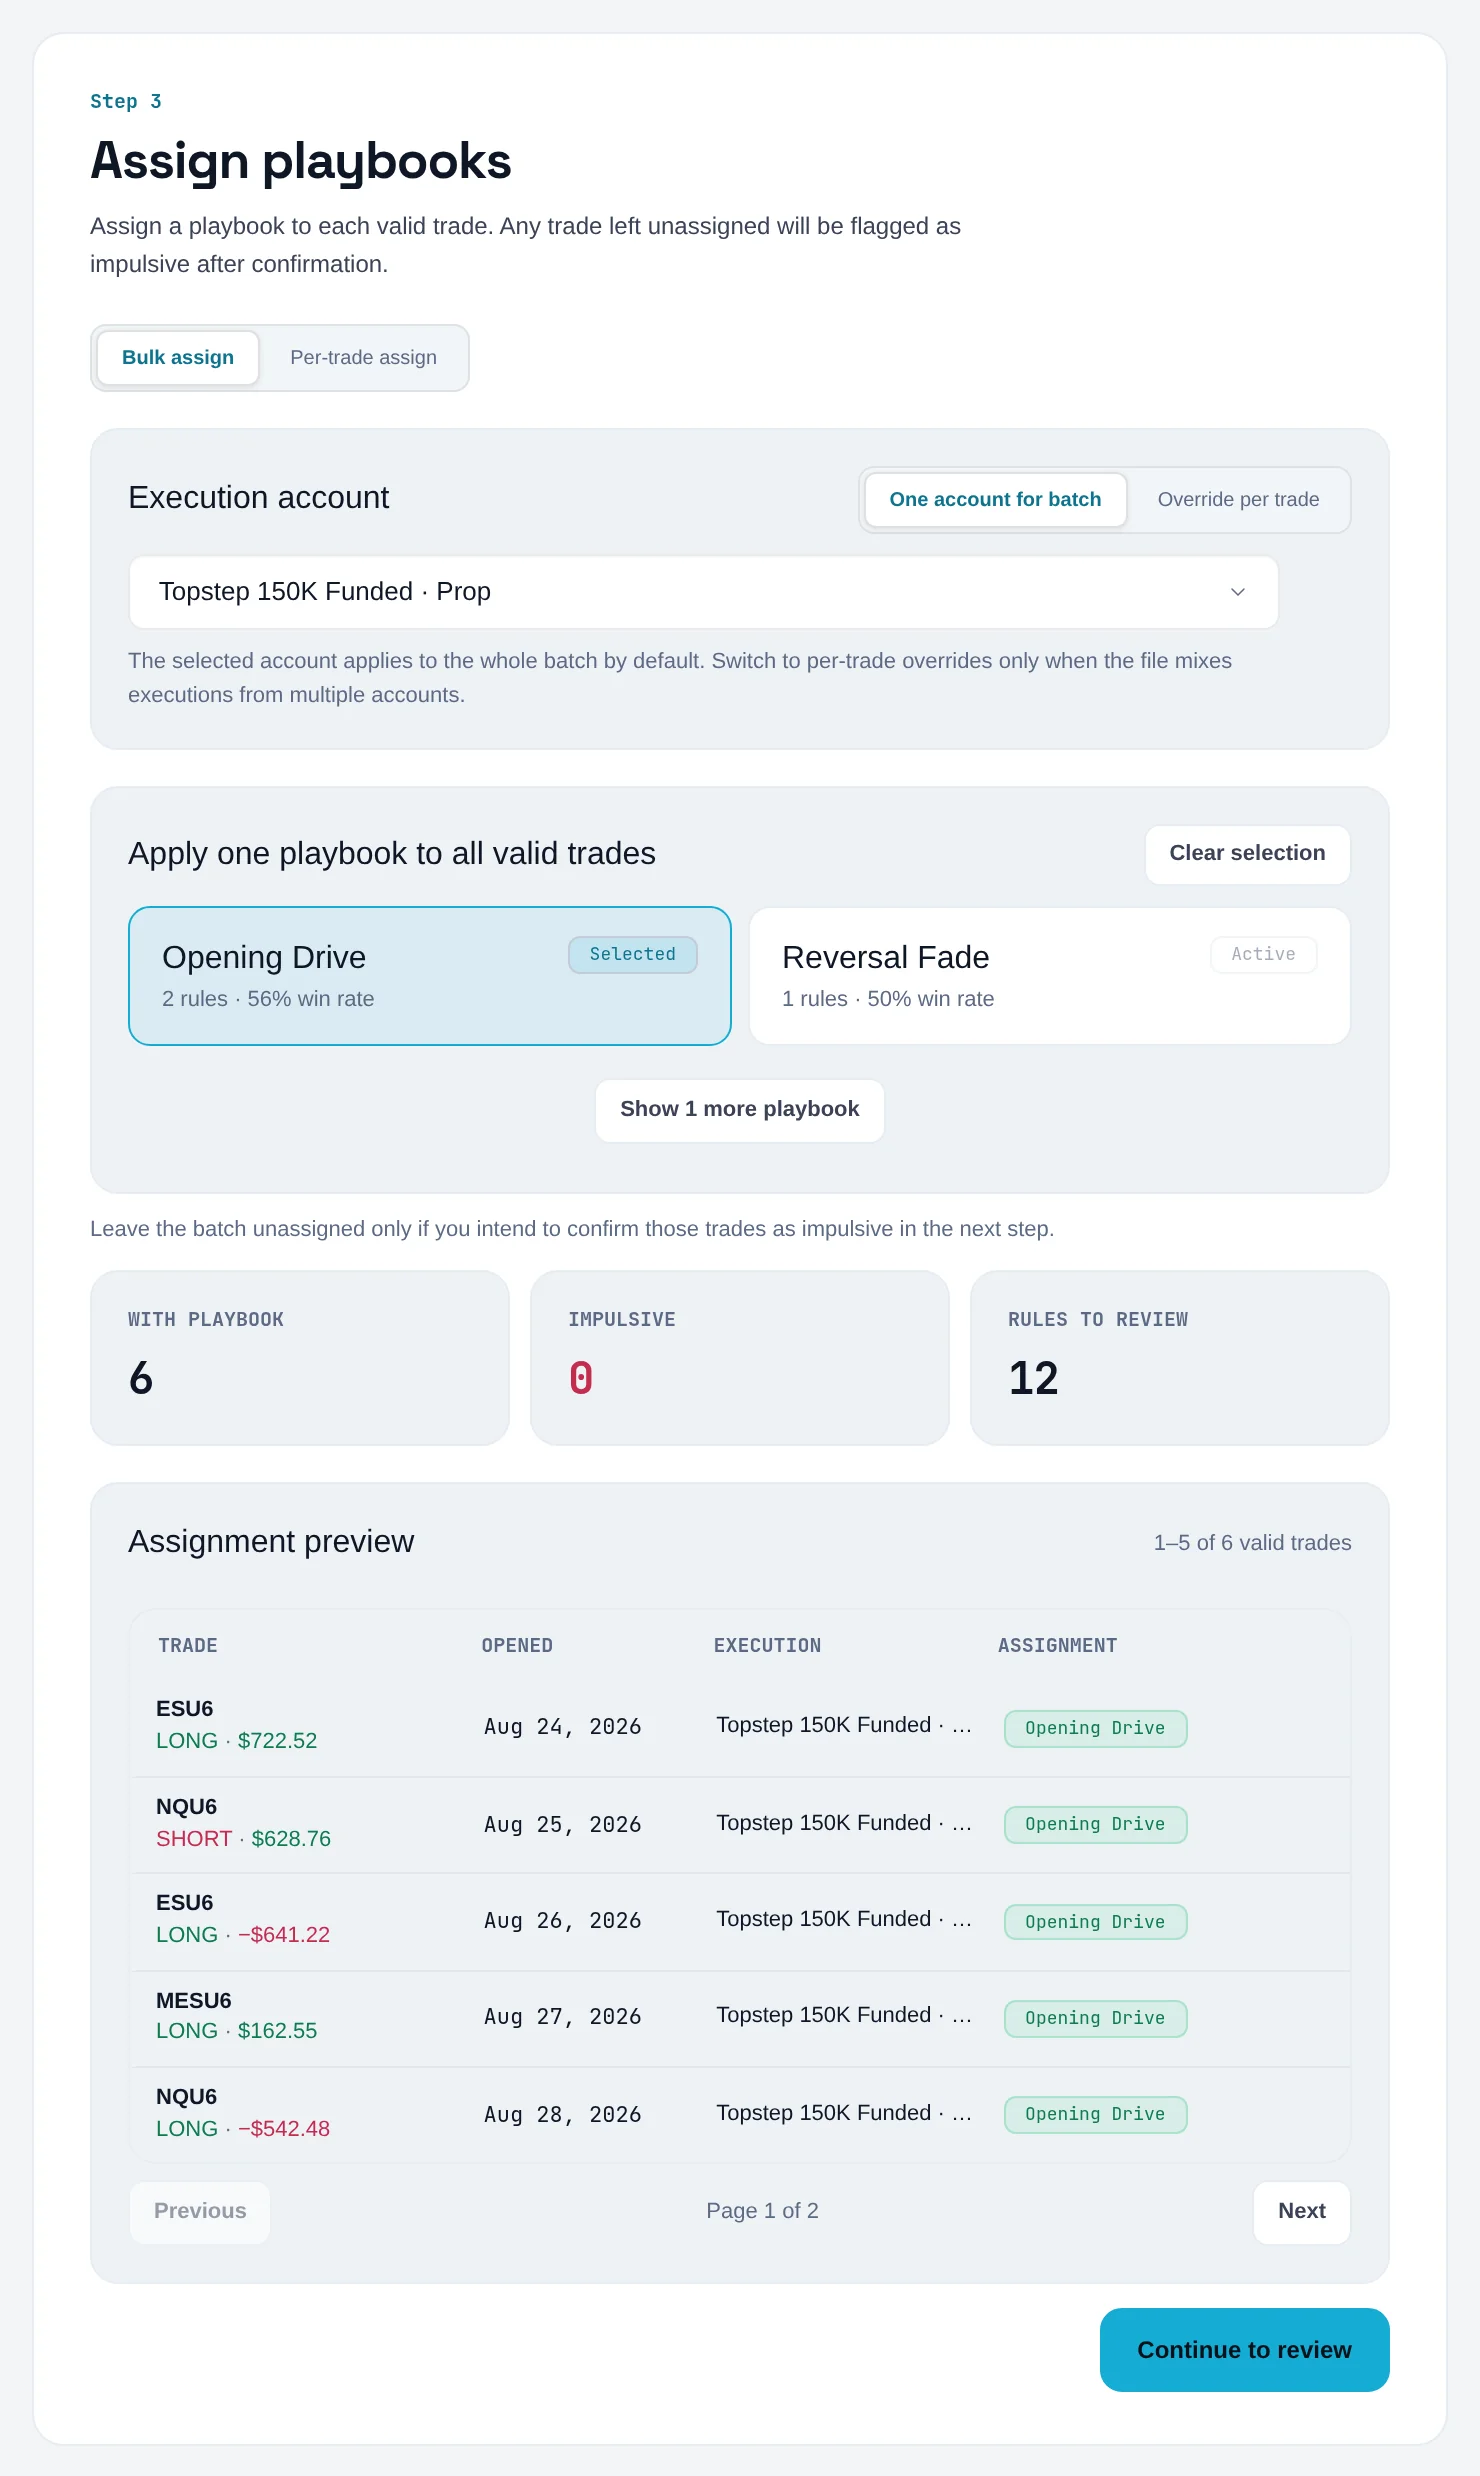Click Opening Drive tag on MESU6 trade
The image size is (1480, 2476).
(x=1095, y=2019)
